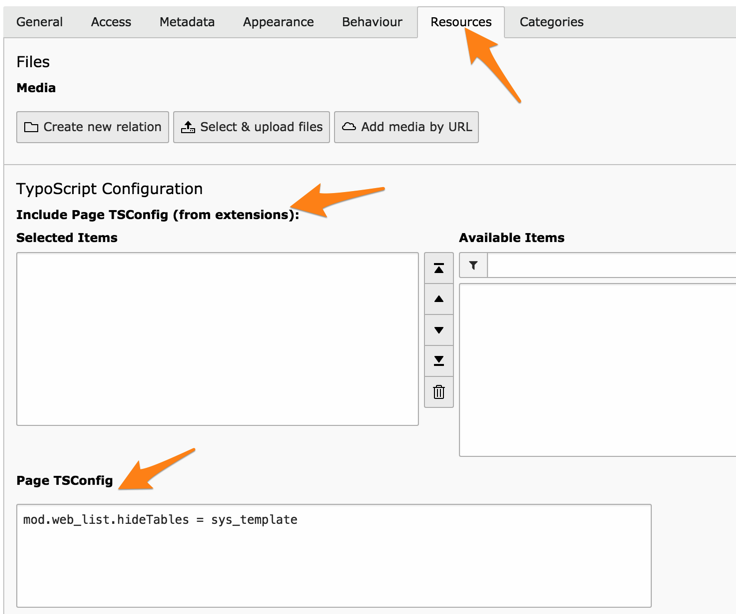Open the General tab
Screen dimensions: 736x614
pos(40,22)
